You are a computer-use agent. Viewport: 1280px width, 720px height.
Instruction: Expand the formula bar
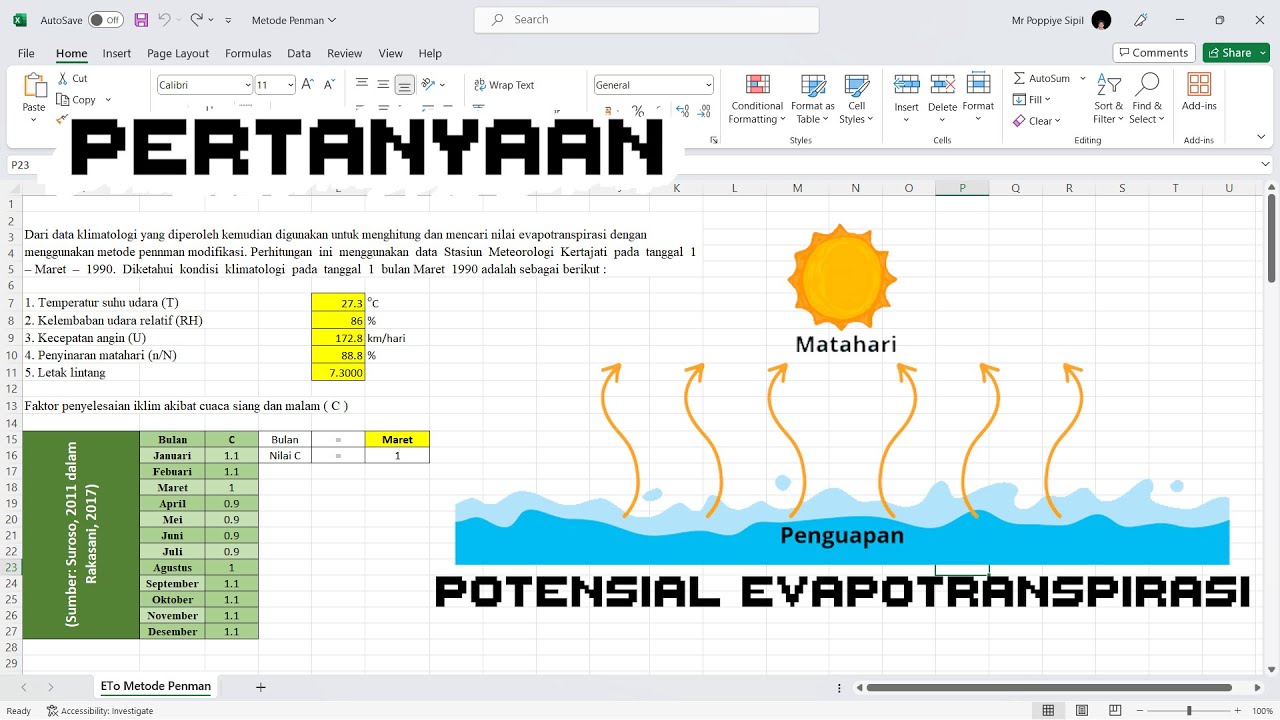pos(1266,164)
